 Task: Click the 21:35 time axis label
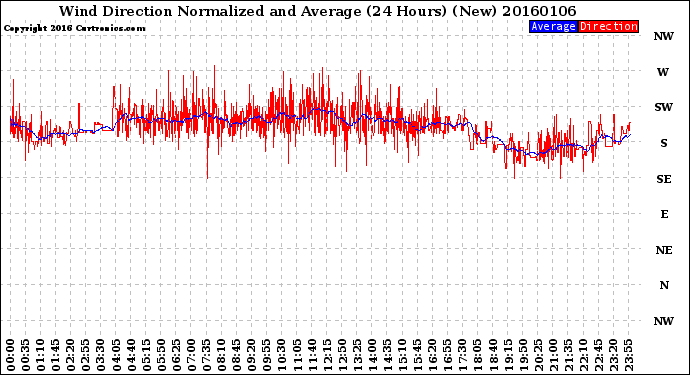pyautogui.click(x=568, y=355)
